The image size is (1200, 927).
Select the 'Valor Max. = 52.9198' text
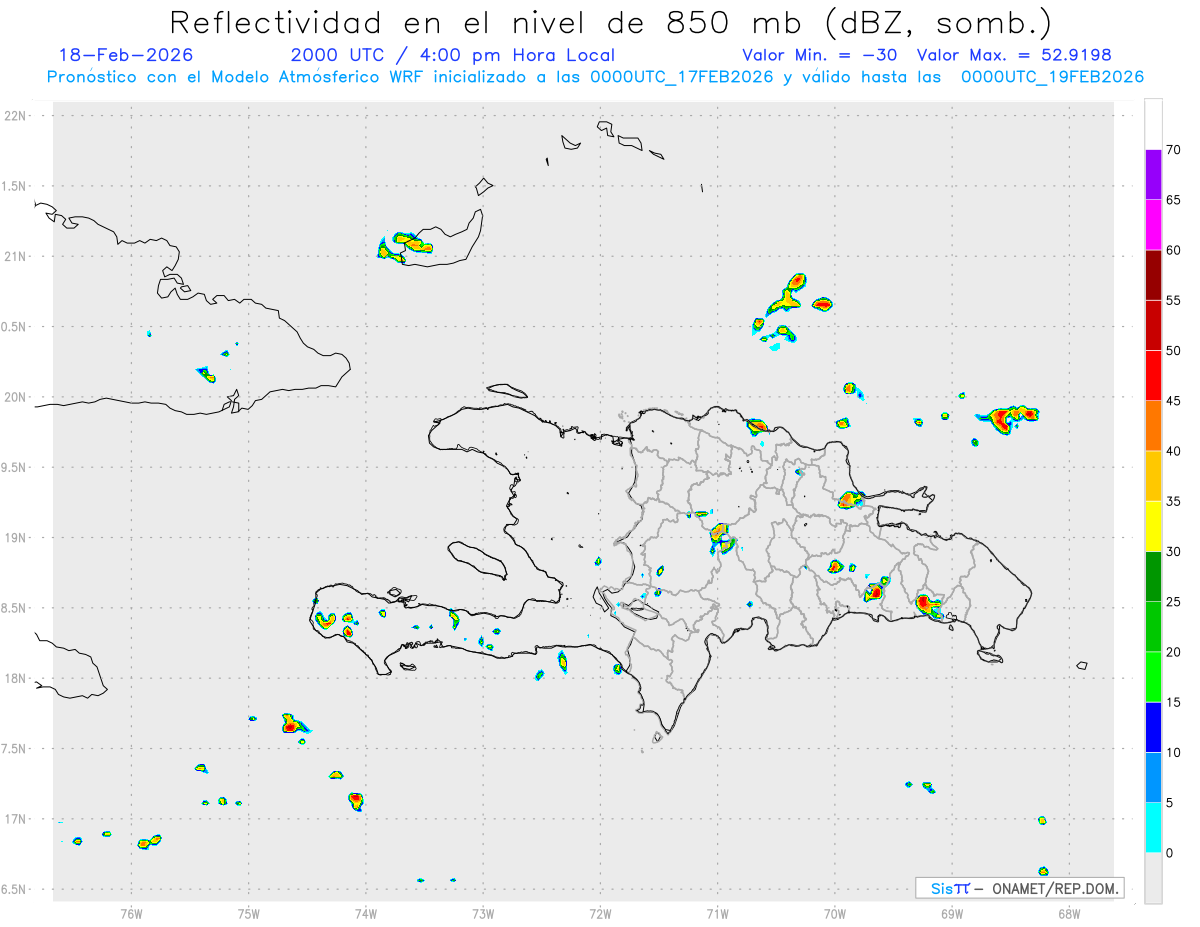point(1014,55)
